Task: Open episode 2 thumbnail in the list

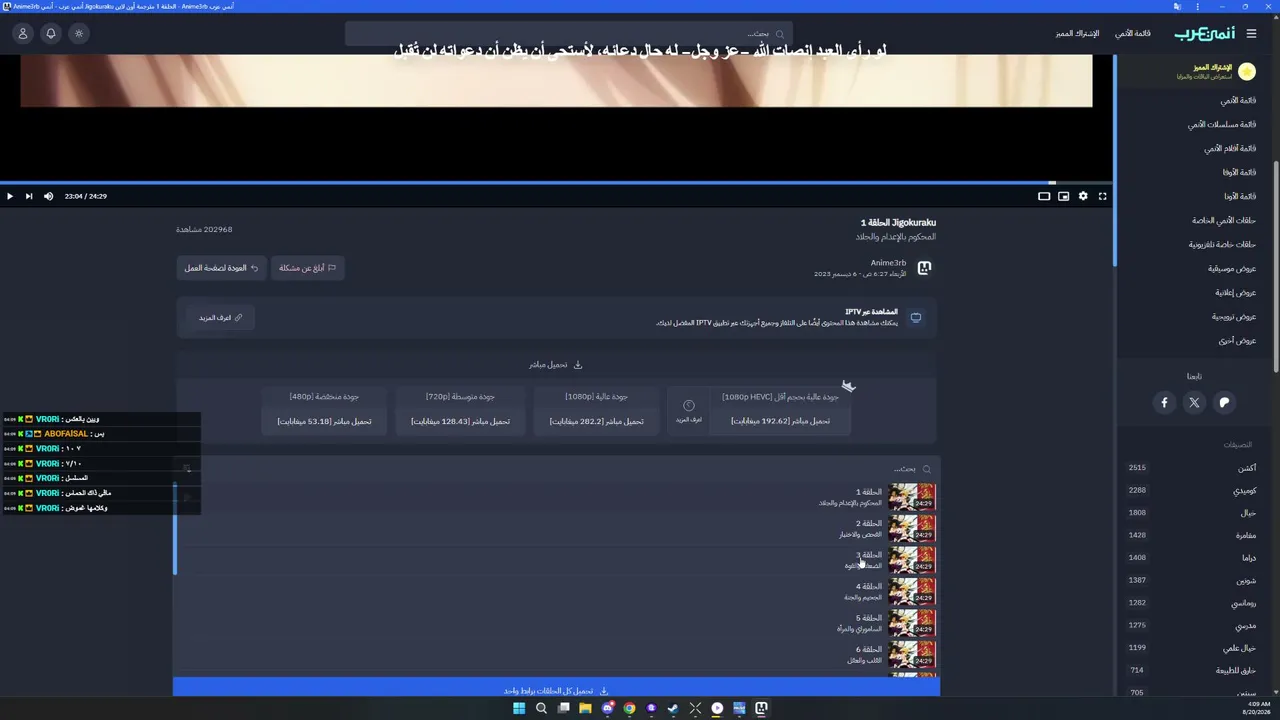Action: [912, 528]
